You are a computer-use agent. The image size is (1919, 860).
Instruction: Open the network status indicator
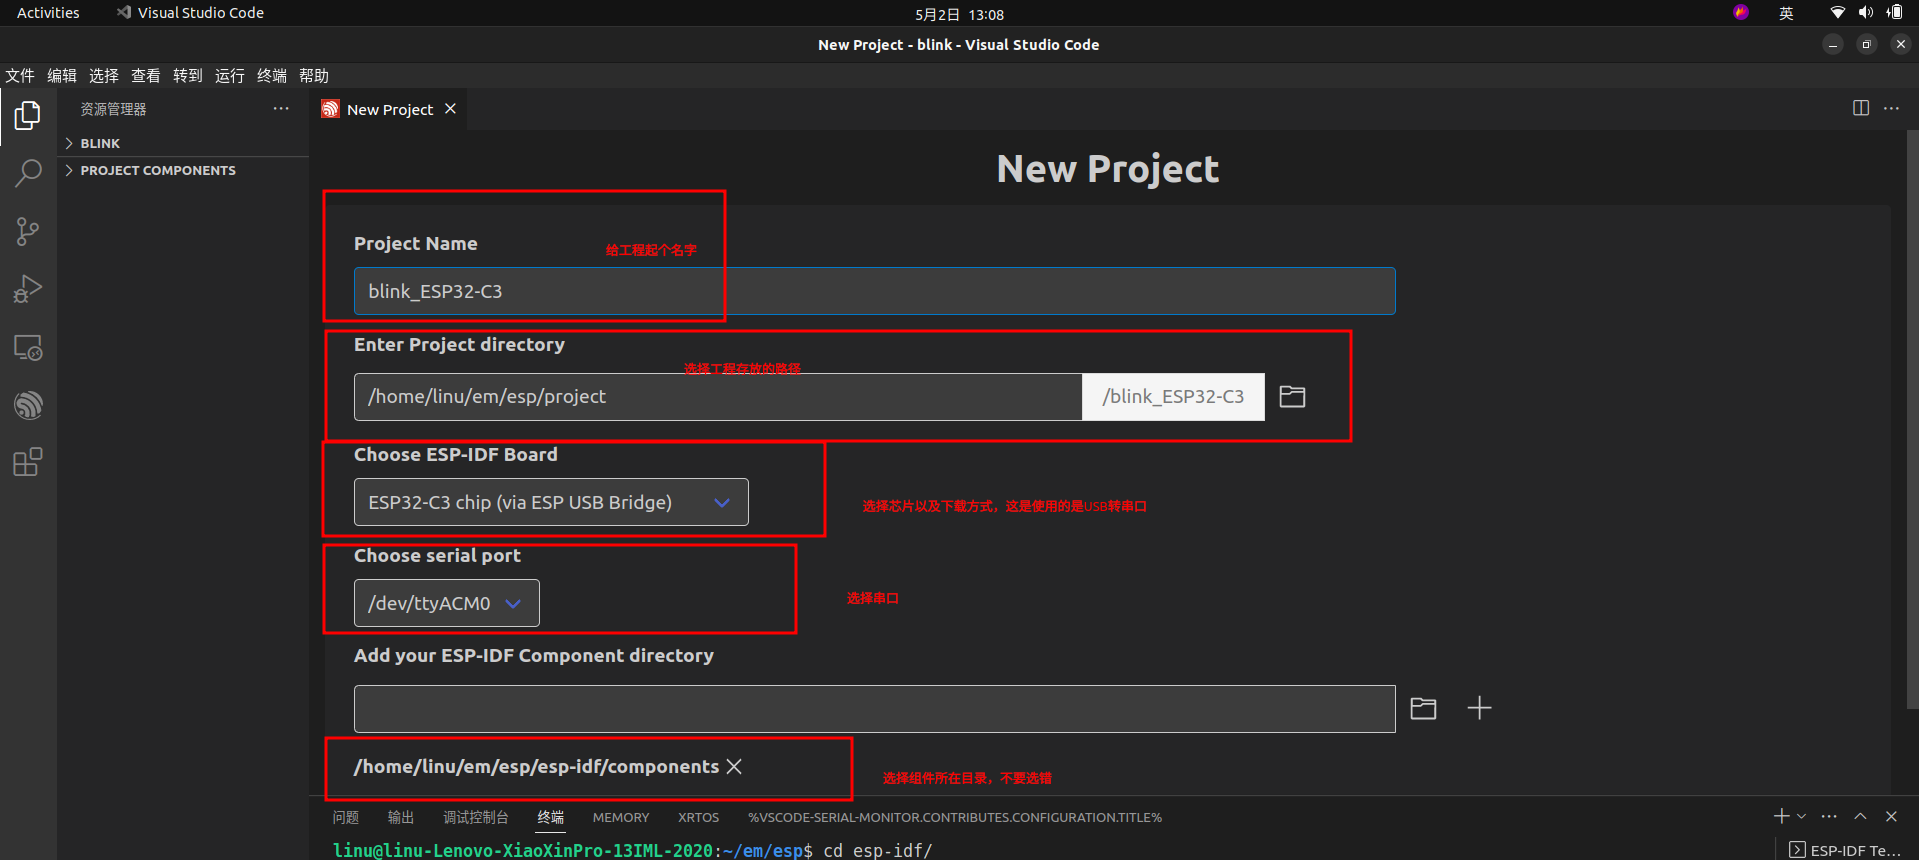pyautogui.click(x=1837, y=13)
